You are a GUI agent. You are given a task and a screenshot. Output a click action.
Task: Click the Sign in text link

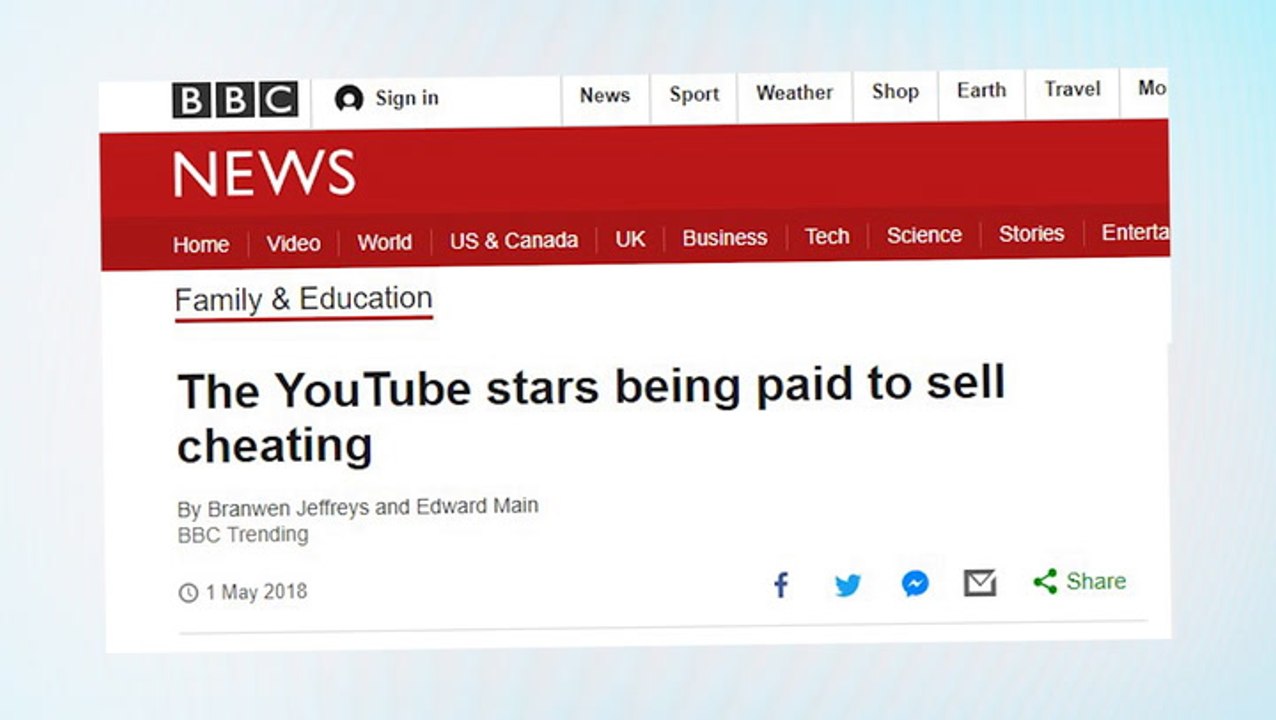(x=407, y=98)
